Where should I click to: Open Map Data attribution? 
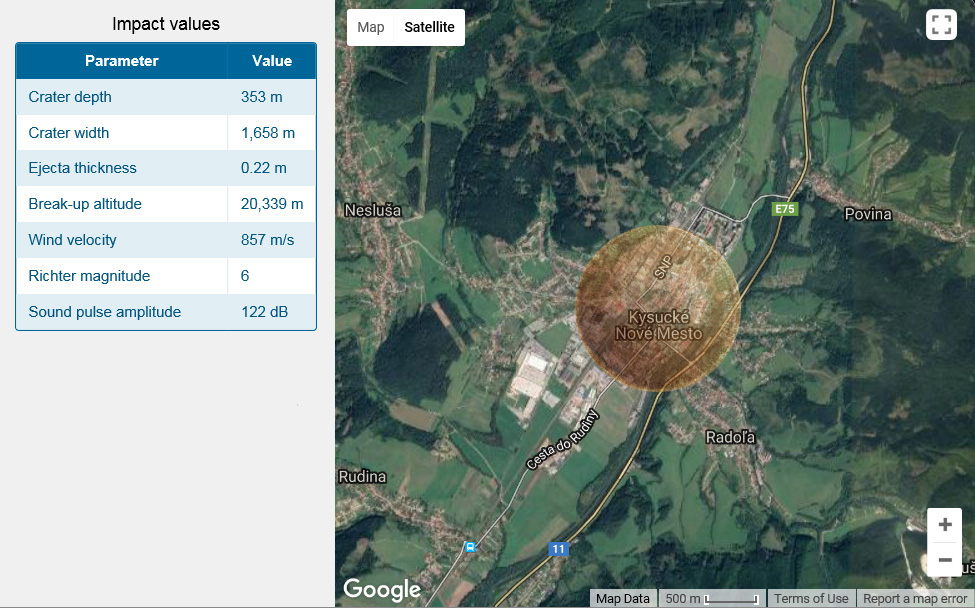[622, 599]
